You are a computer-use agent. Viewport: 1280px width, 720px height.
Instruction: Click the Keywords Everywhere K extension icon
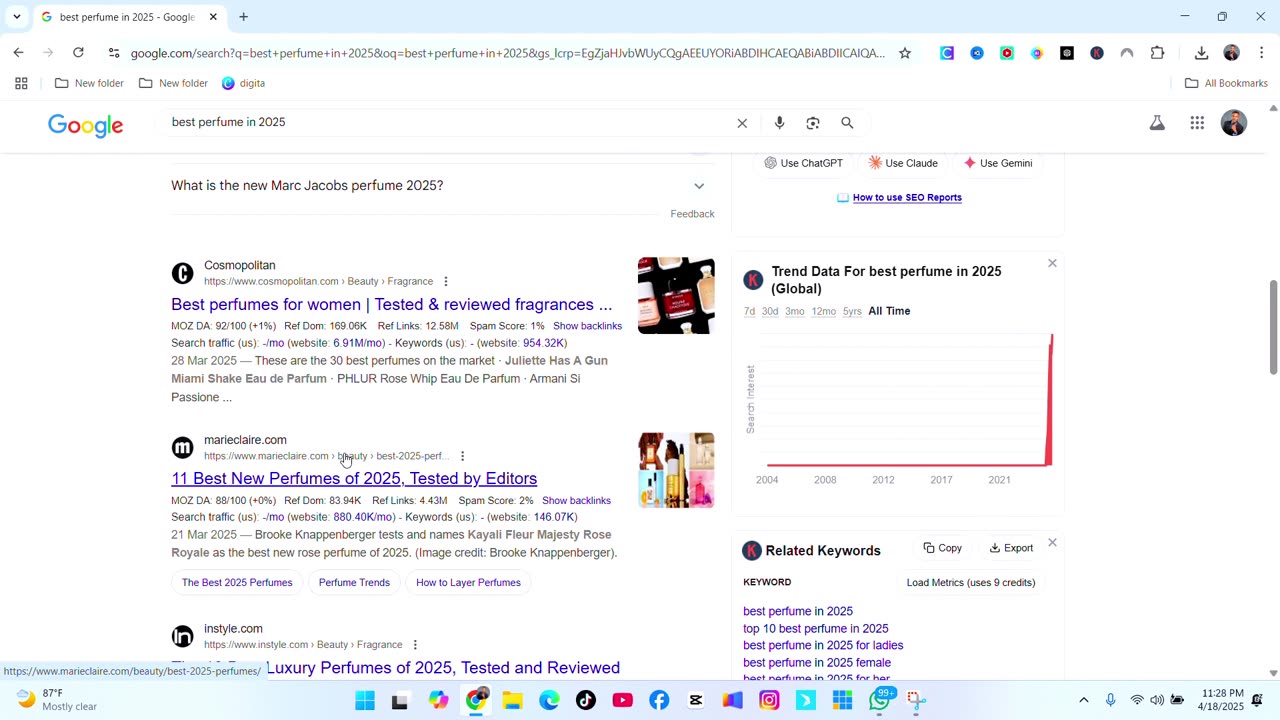click(1097, 53)
